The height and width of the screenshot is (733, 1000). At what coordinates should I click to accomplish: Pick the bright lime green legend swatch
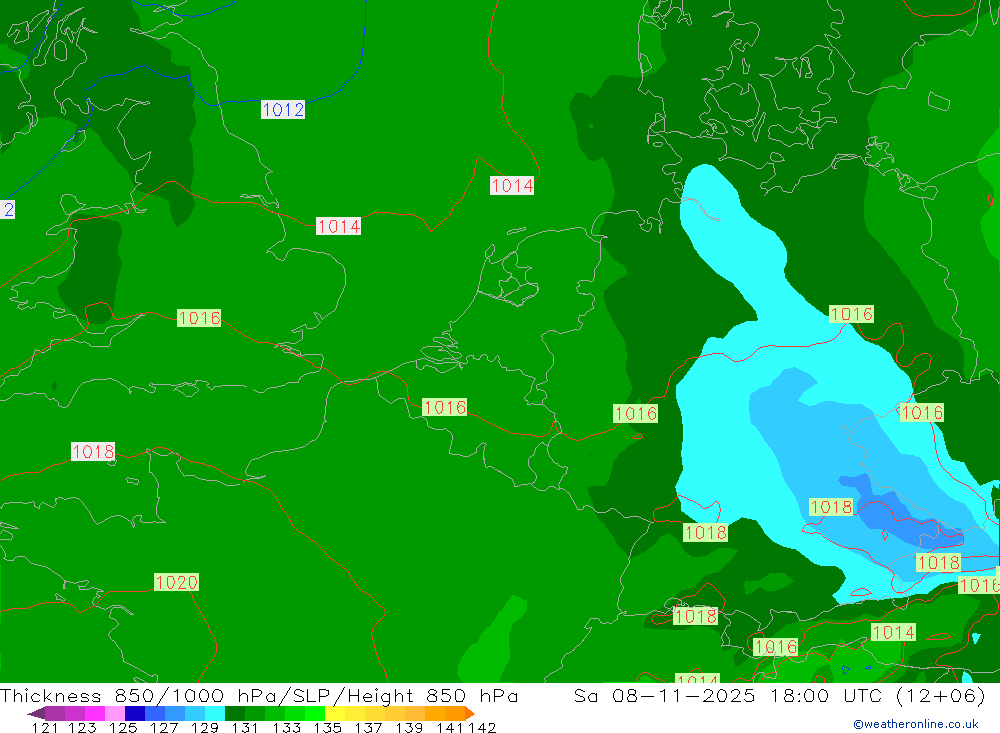tap(315, 713)
